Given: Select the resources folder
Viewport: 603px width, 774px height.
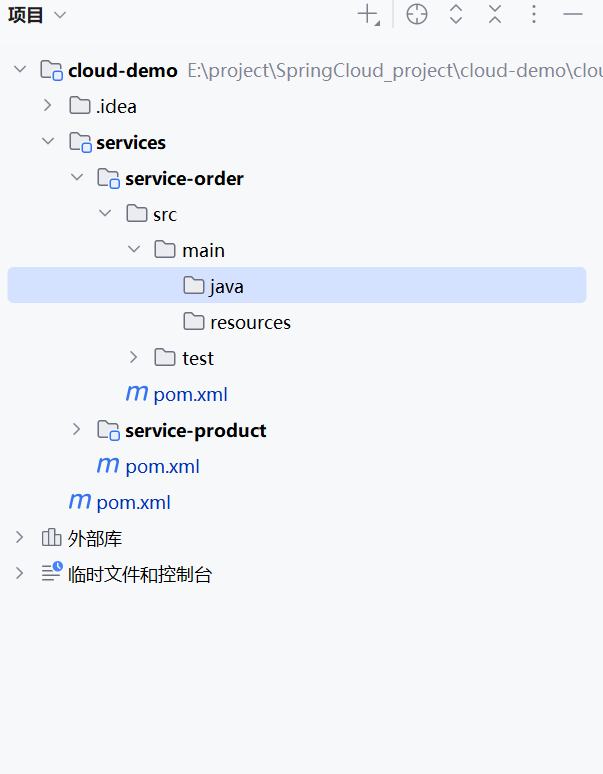Looking at the screenshot, I should 250,322.
